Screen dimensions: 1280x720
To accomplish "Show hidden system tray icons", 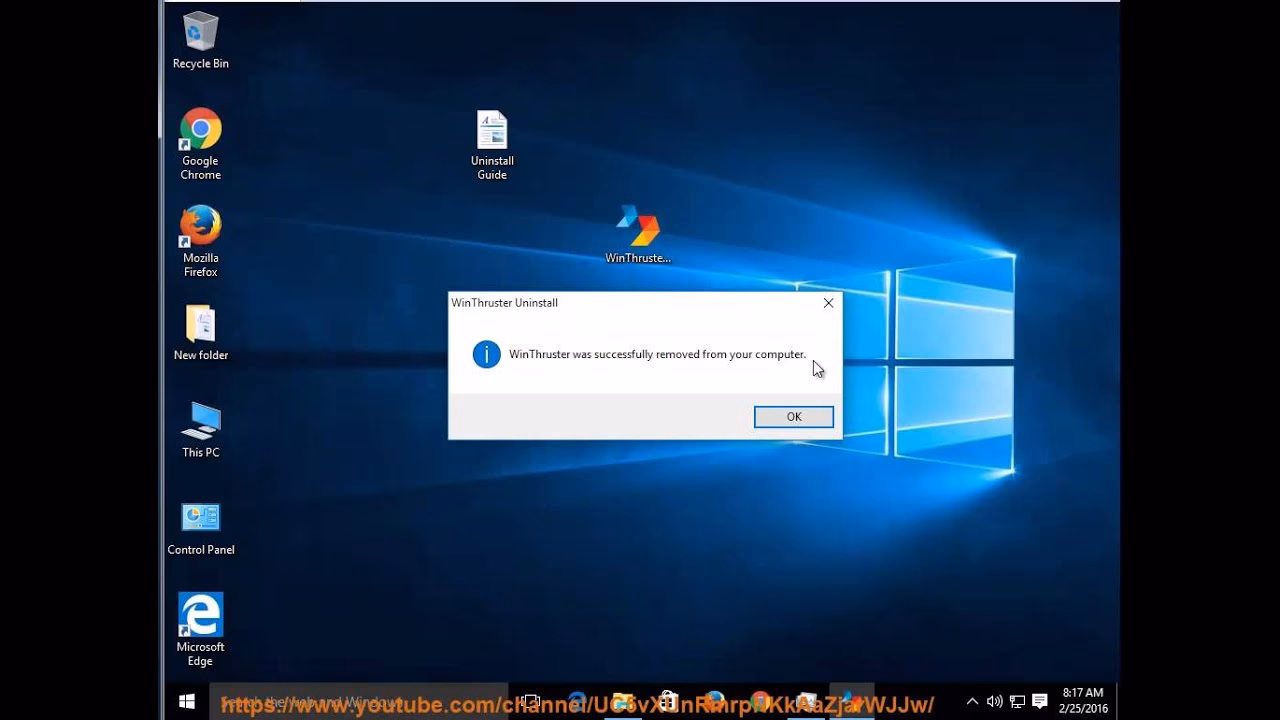I will pos(972,701).
